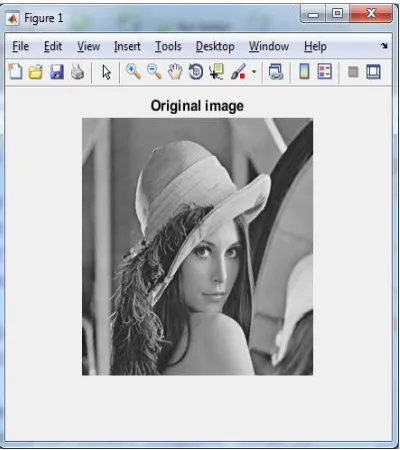Insert a colorbar using the toolbar icon
Viewport: 400px width, 450px height.
coord(304,71)
